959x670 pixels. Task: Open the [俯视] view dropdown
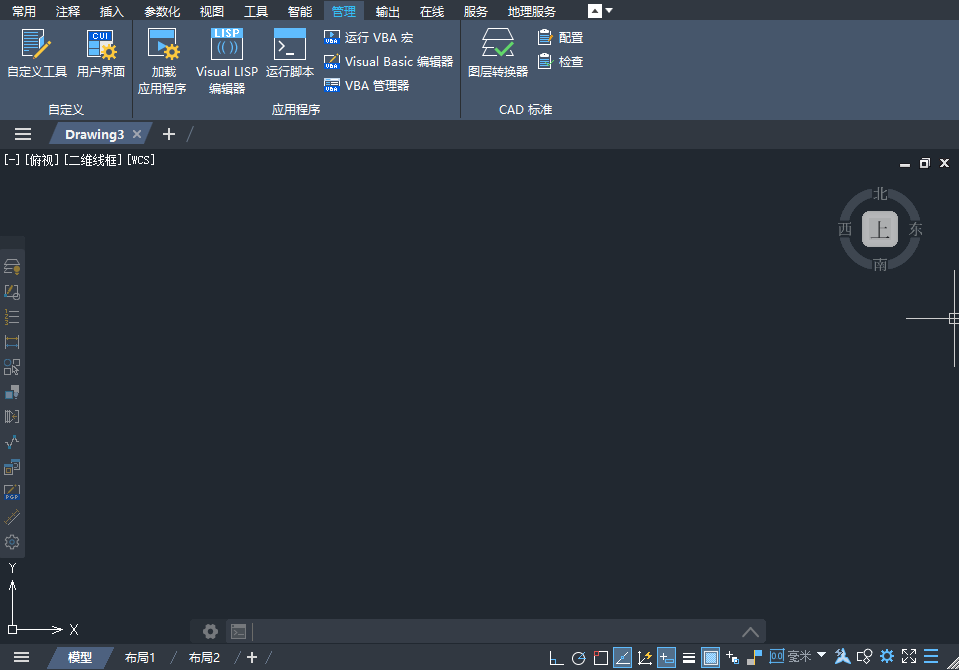pos(42,160)
